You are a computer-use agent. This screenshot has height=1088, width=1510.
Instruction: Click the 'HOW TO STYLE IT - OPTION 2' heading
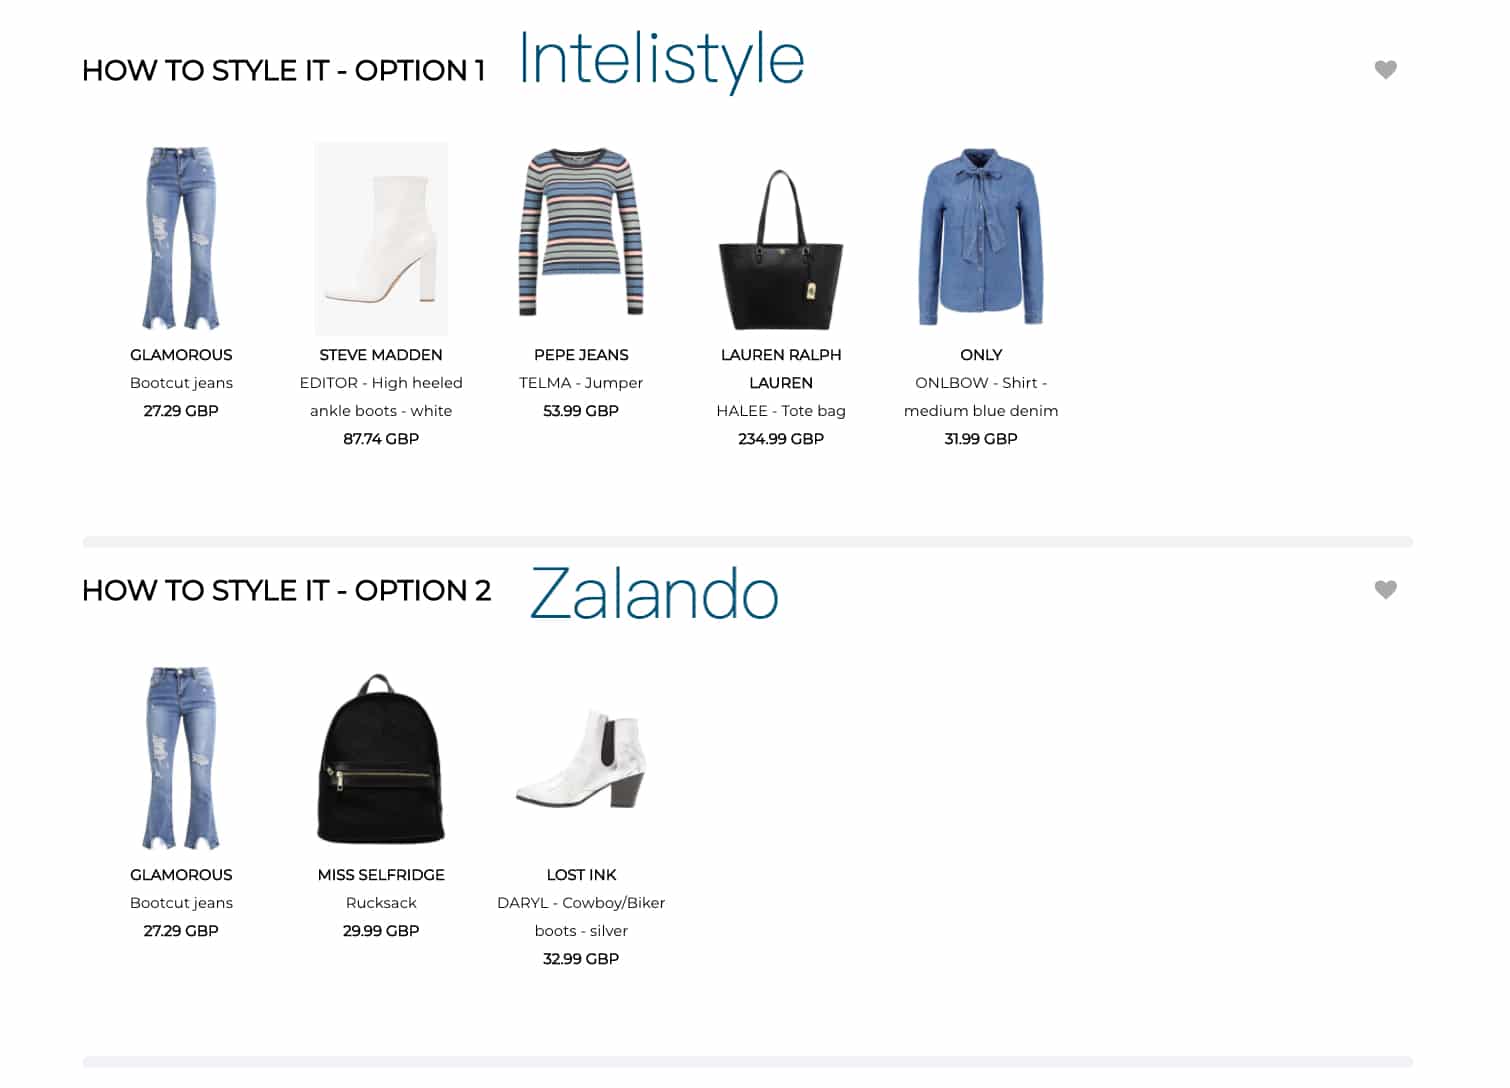pos(286,590)
